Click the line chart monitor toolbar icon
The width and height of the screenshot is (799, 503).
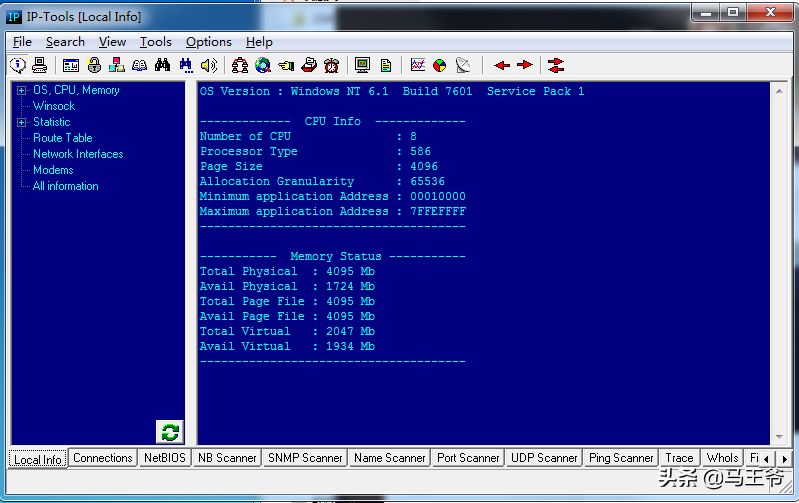click(417, 65)
